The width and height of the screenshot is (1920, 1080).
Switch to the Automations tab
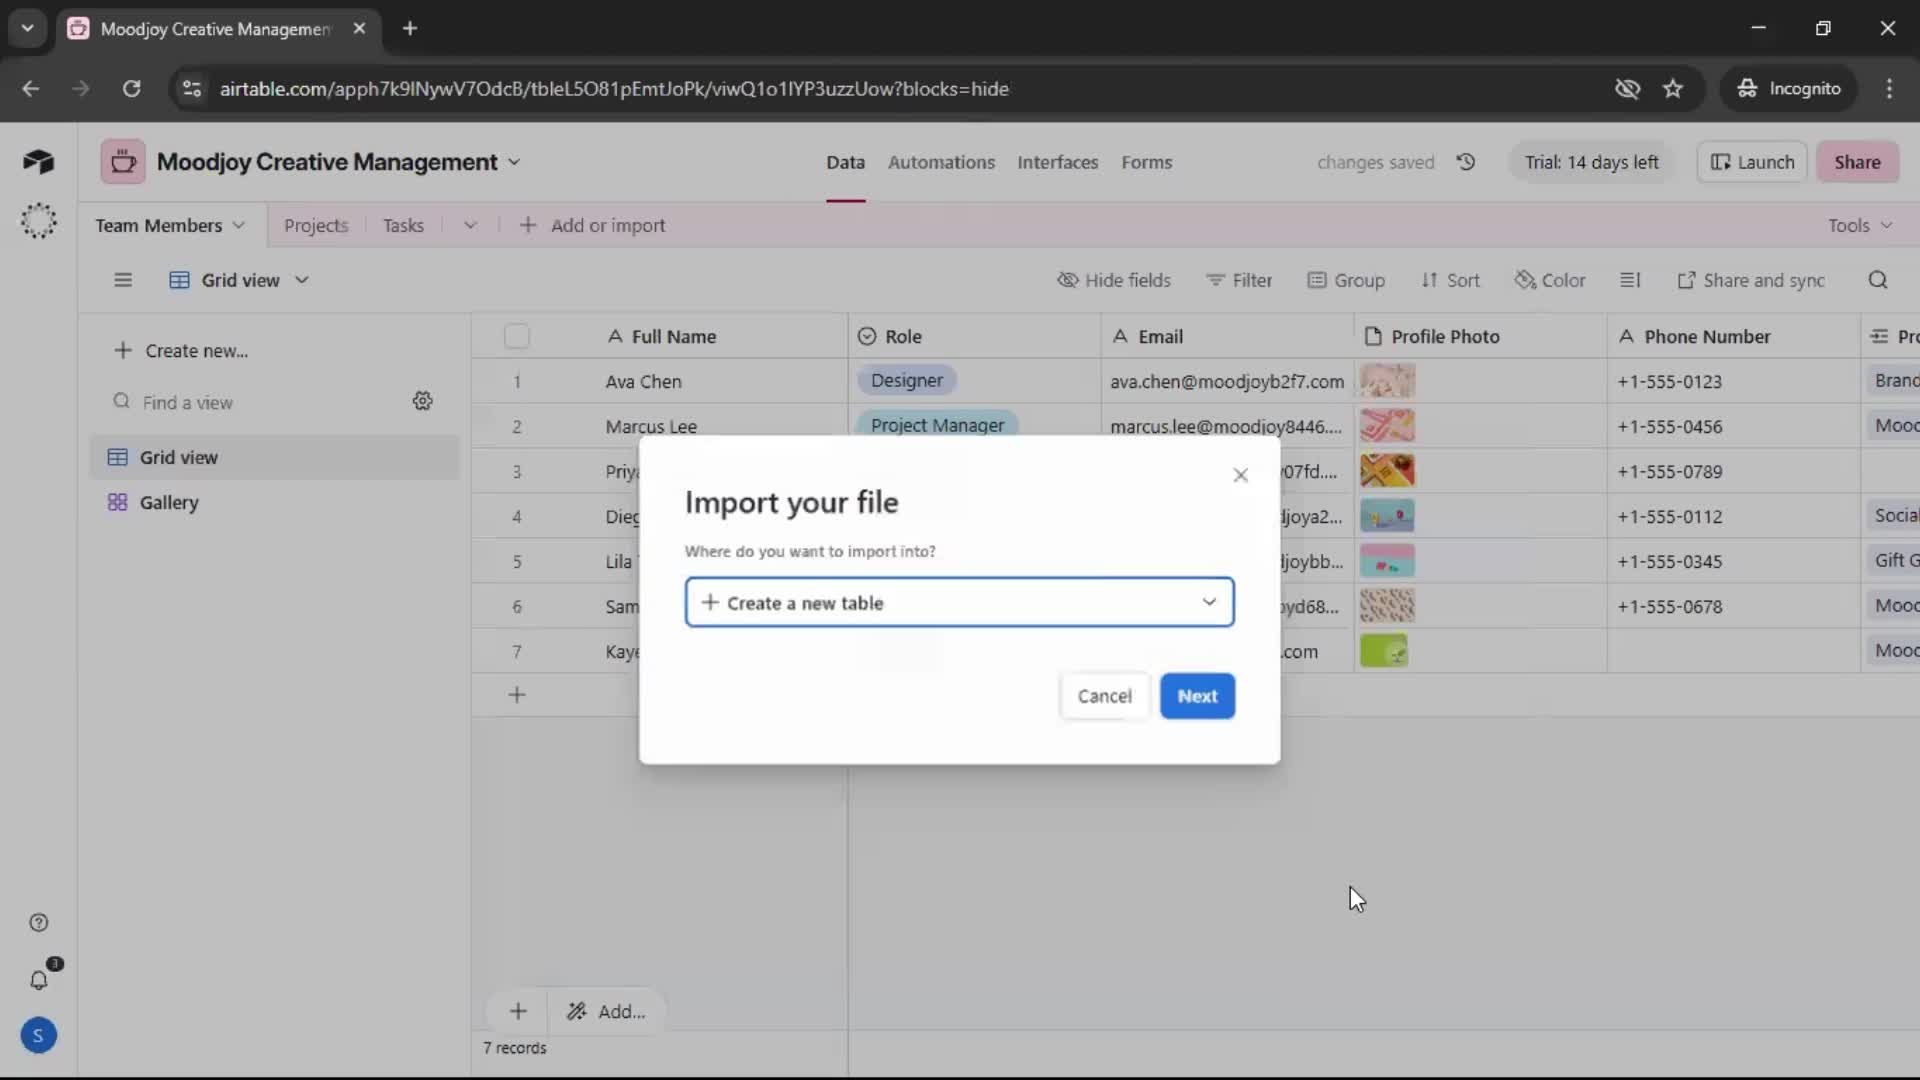(941, 162)
